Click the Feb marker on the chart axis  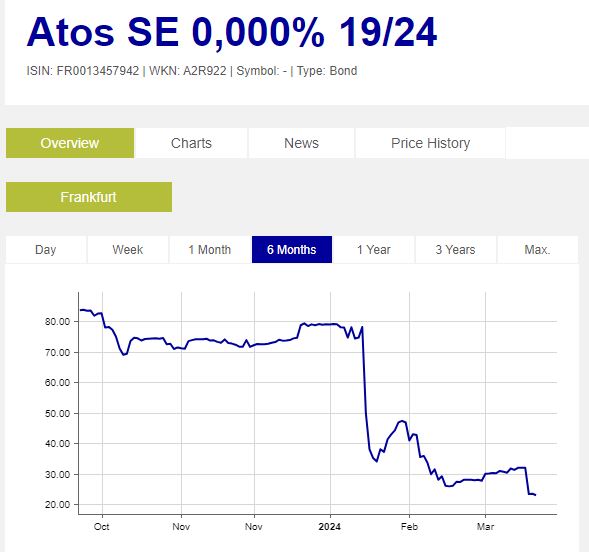tap(409, 527)
